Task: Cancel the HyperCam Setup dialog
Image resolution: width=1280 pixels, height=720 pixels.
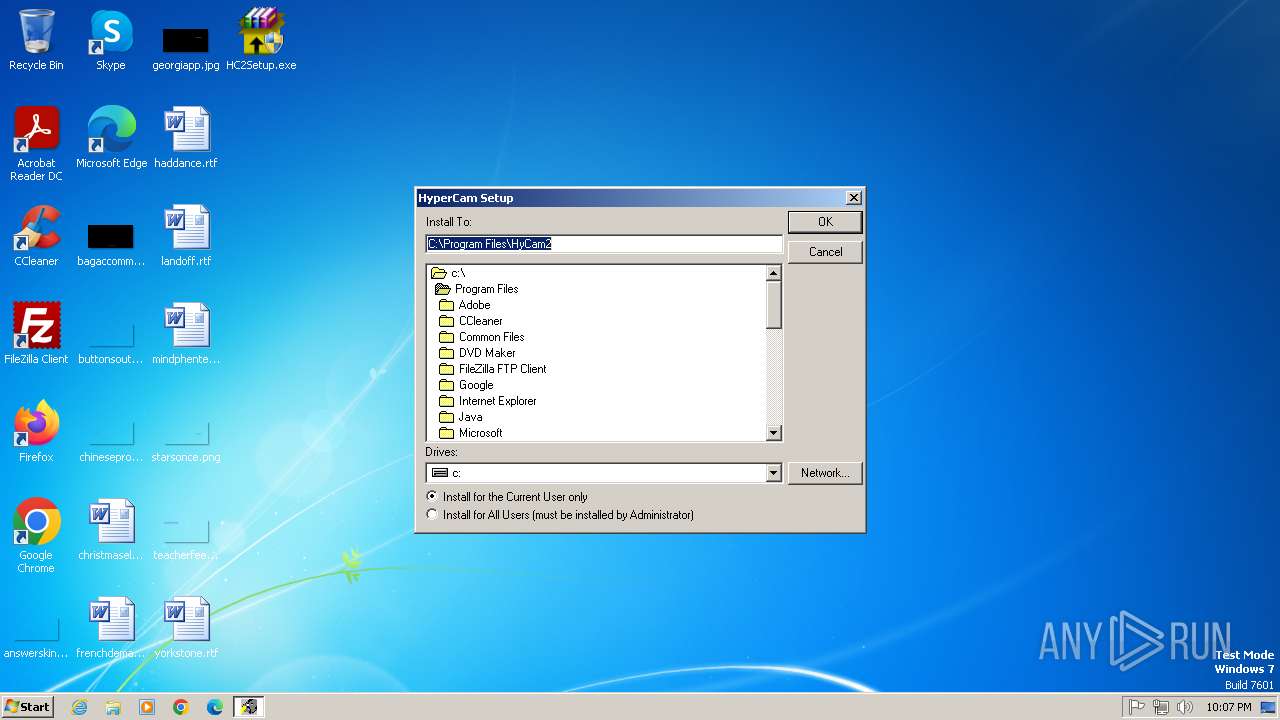Action: click(x=825, y=252)
